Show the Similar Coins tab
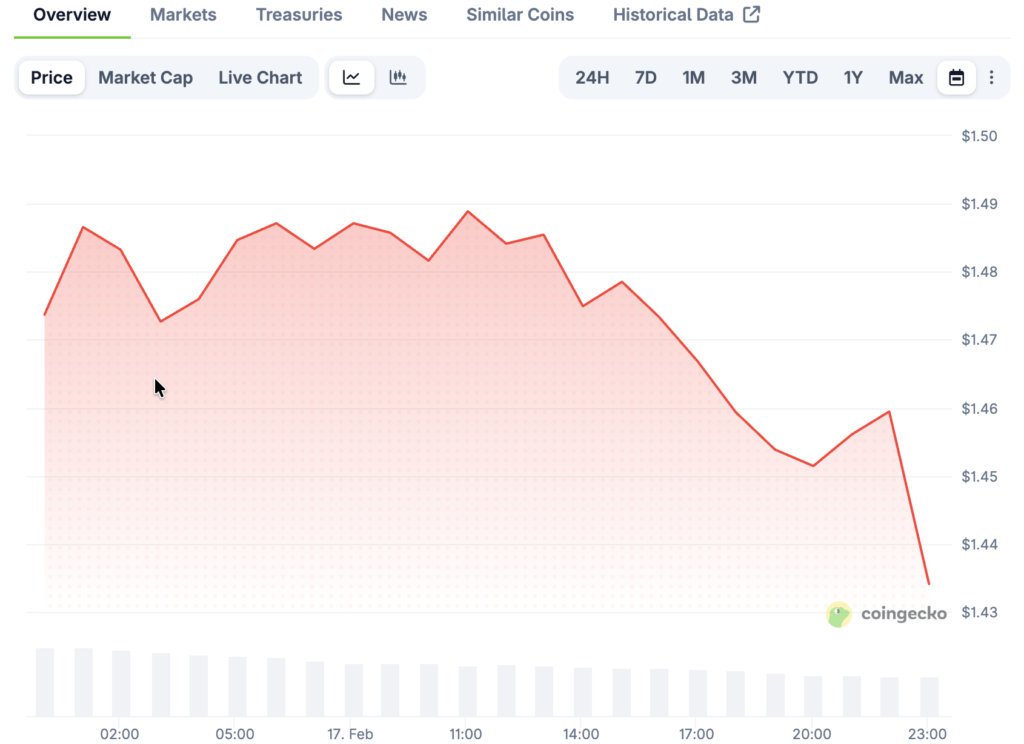This screenshot has height=744, width=1024. coord(520,15)
